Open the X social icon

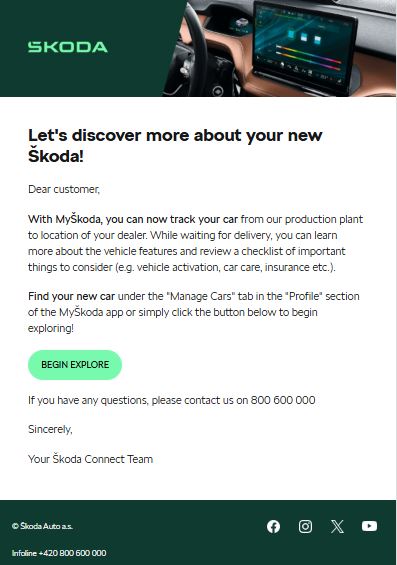tap(337, 526)
